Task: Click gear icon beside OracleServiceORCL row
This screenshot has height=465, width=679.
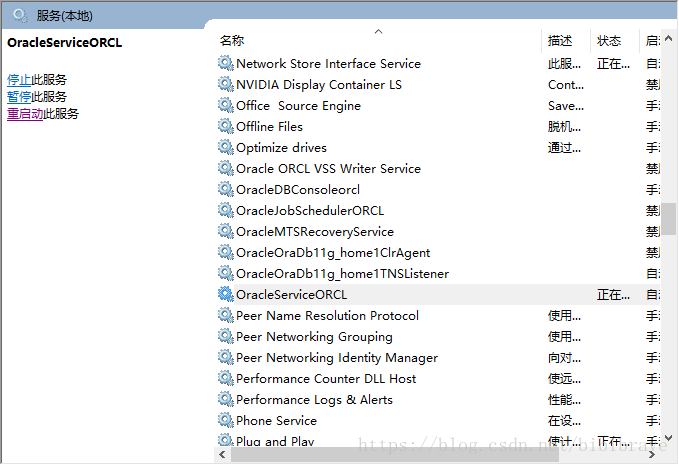Action: point(226,294)
